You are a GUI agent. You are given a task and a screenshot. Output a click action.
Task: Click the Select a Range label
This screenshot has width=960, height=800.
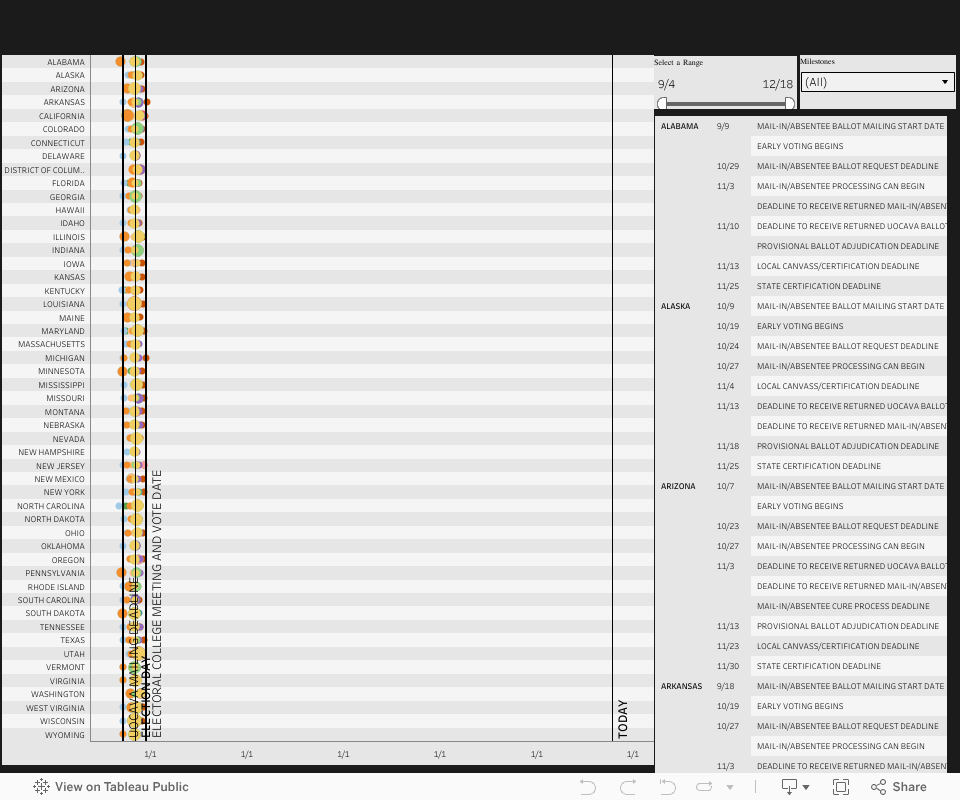(678, 62)
